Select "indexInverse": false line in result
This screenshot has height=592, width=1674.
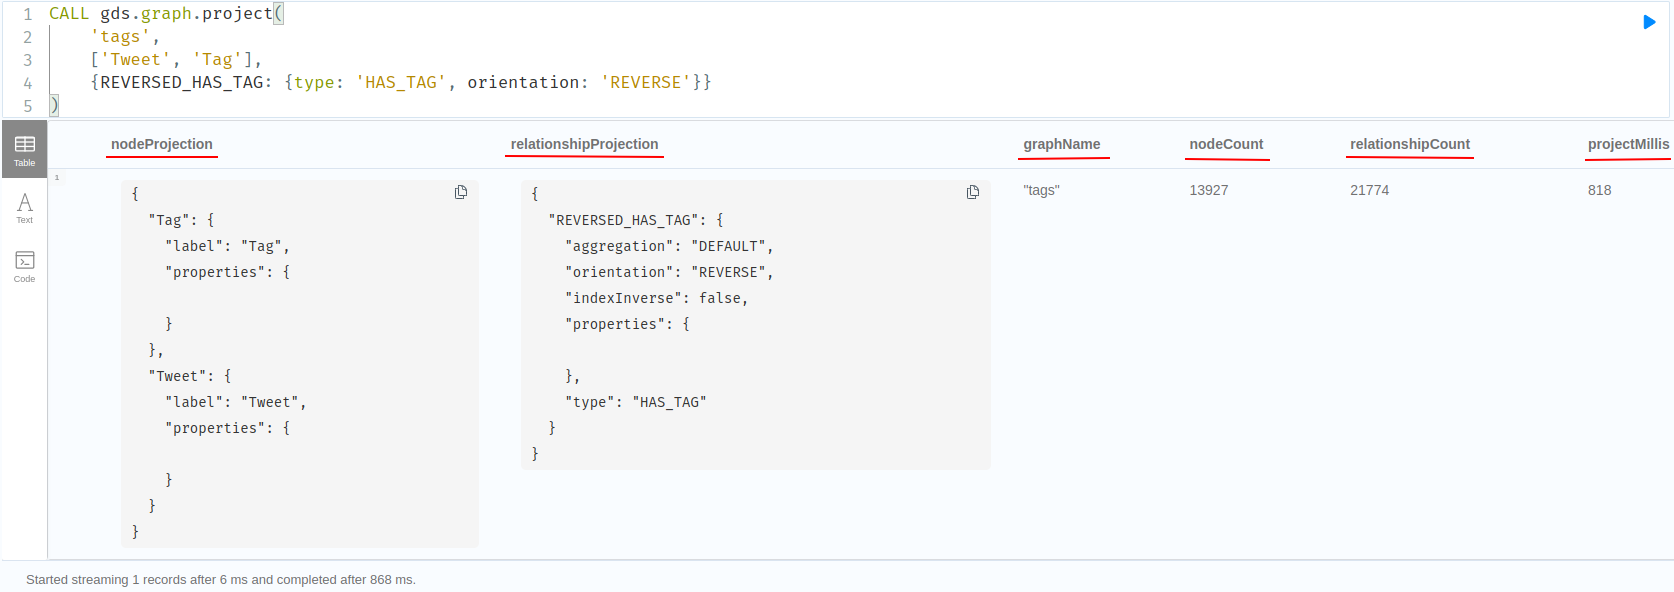pos(656,298)
